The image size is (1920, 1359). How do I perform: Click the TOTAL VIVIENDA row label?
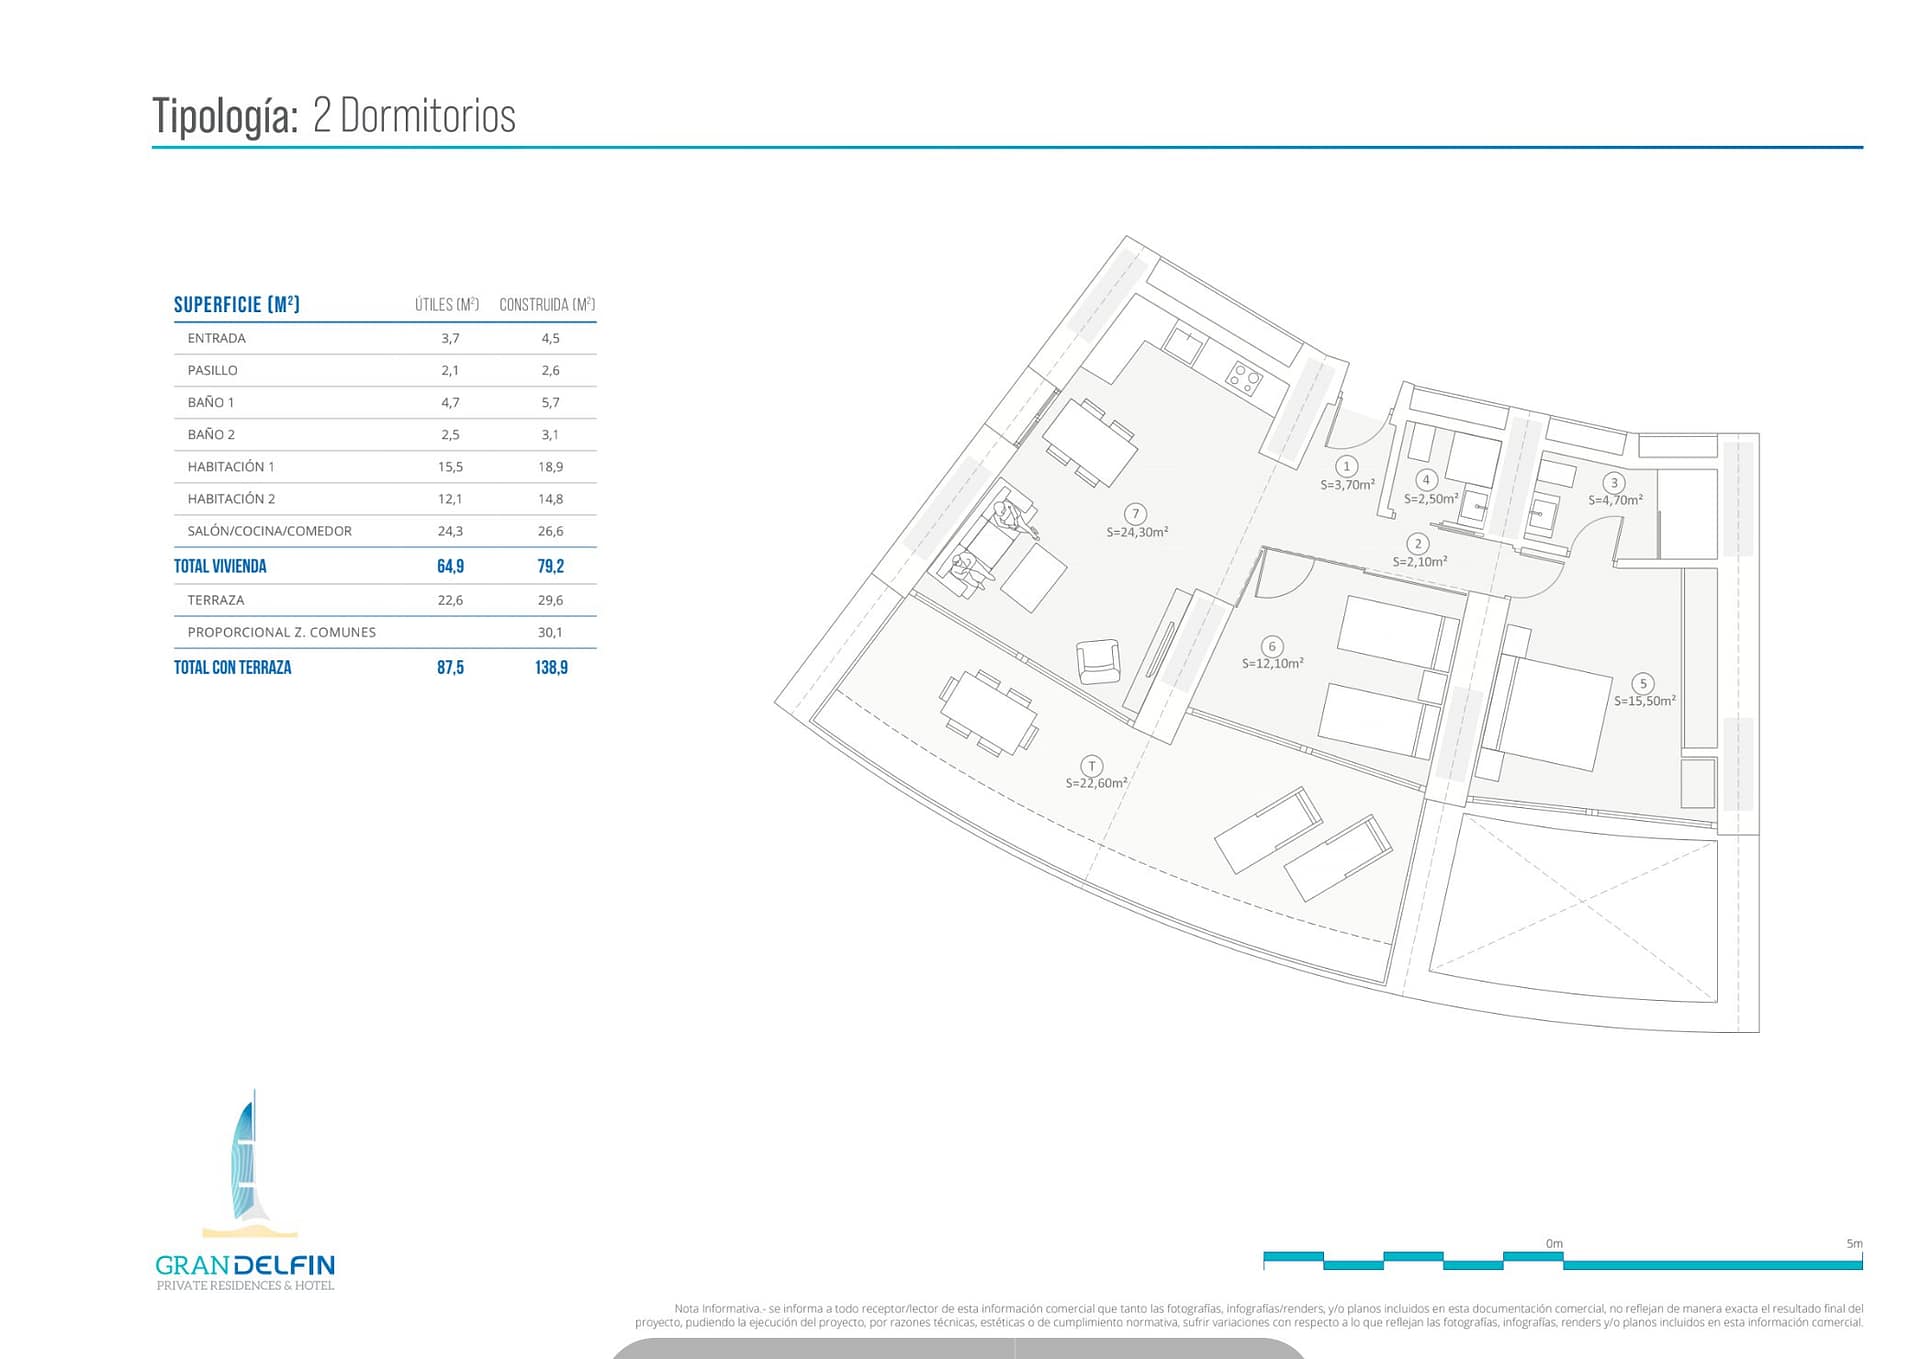tap(220, 566)
